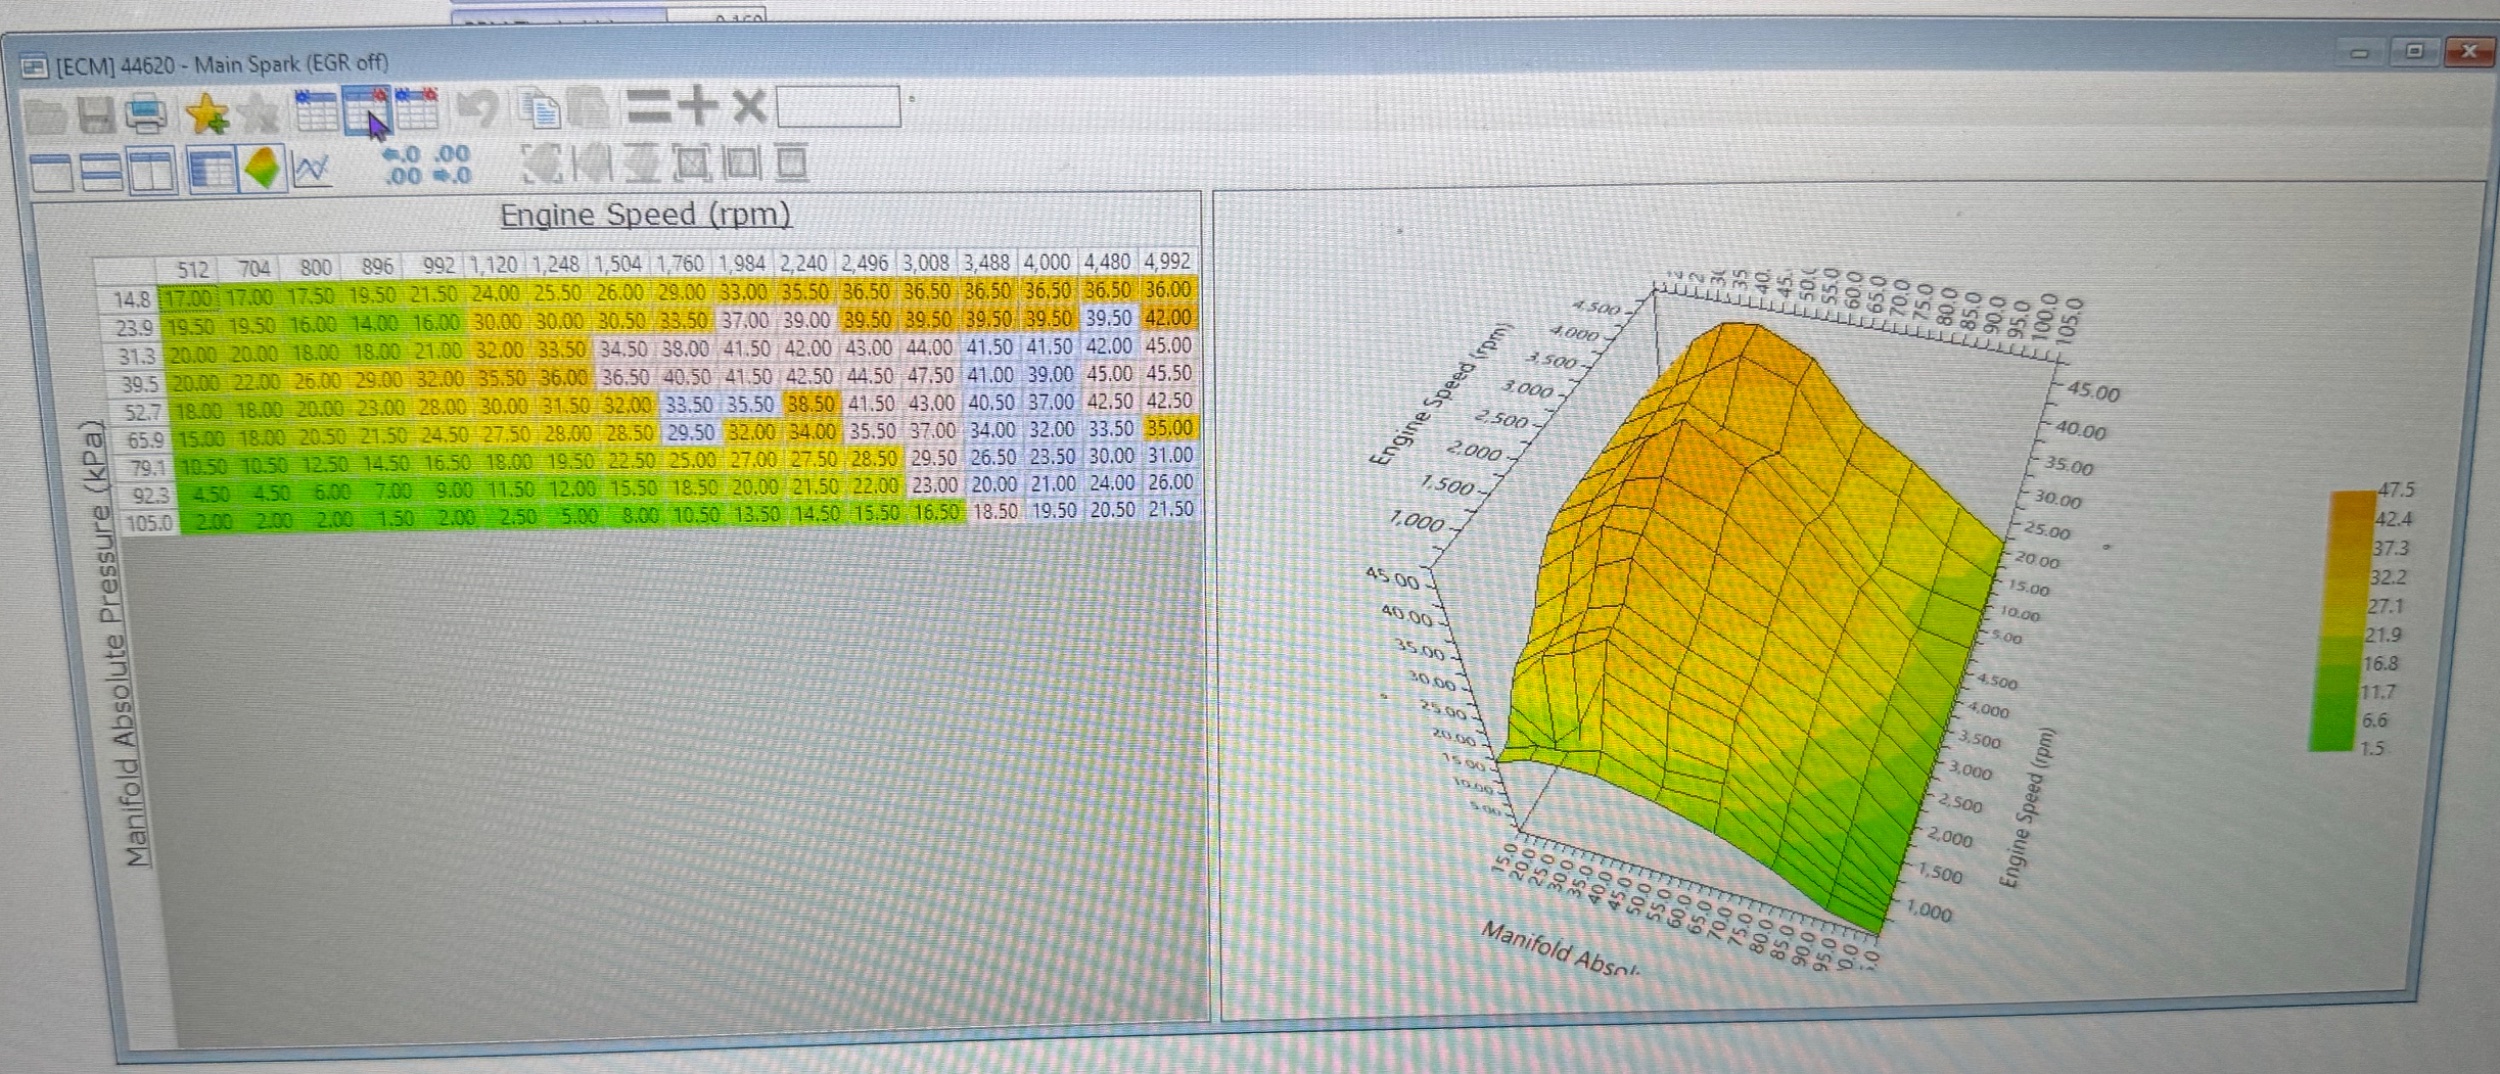Click the Save floppy disk icon
Viewport: 2500px width, 1074px height.
tap(96, 114)
